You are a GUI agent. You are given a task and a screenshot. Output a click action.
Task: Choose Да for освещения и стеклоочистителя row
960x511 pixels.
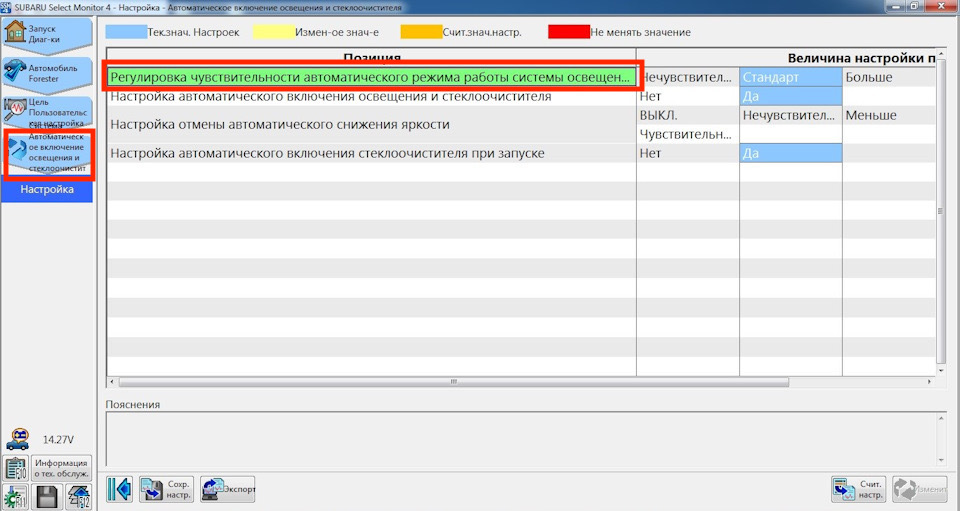(790, 96)
